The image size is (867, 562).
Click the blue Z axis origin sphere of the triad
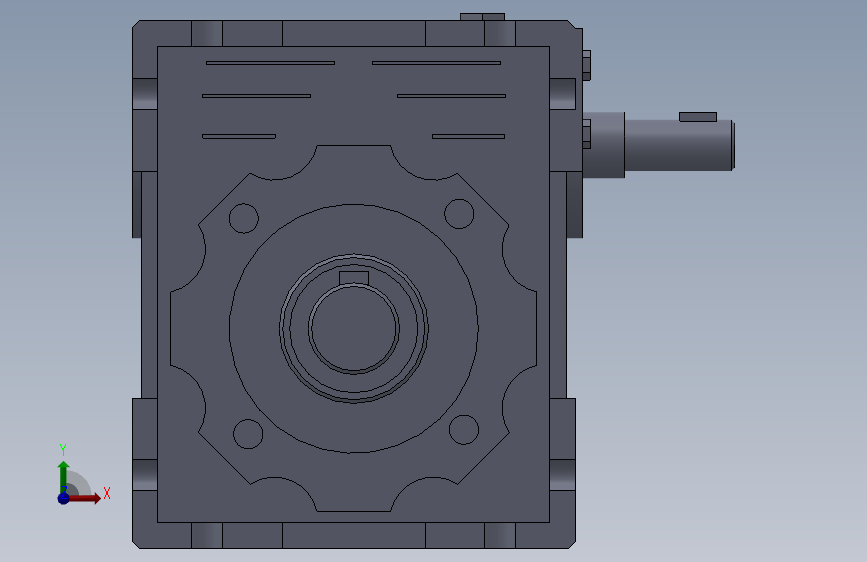point(63,498)
